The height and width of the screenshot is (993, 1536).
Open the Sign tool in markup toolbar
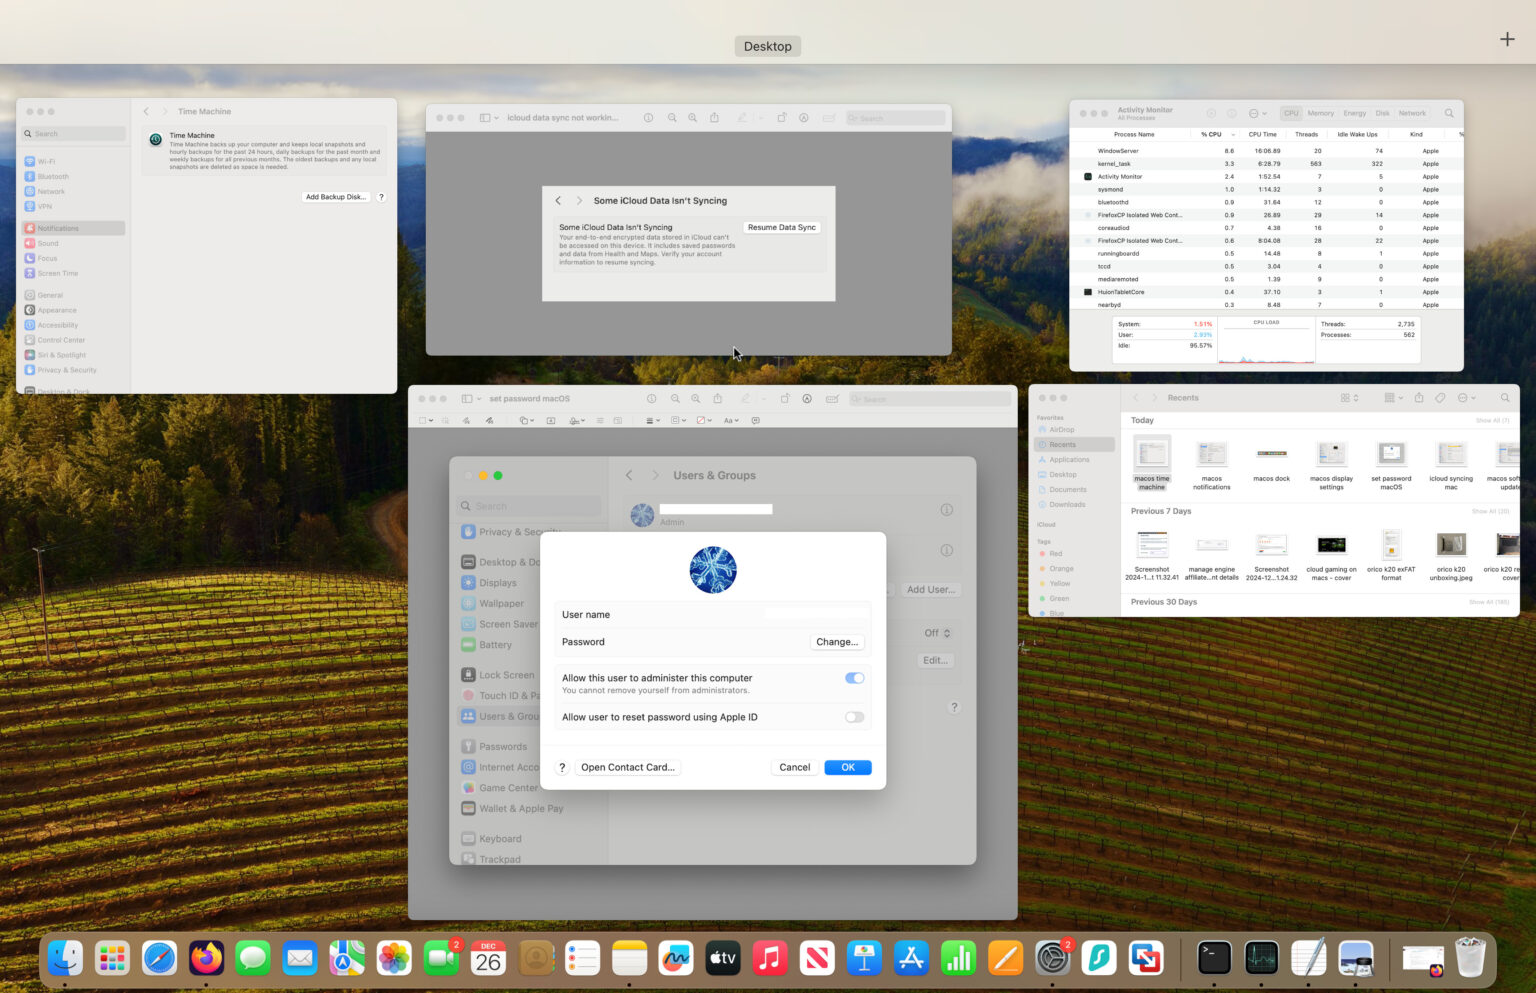click(x=574, y=420)
